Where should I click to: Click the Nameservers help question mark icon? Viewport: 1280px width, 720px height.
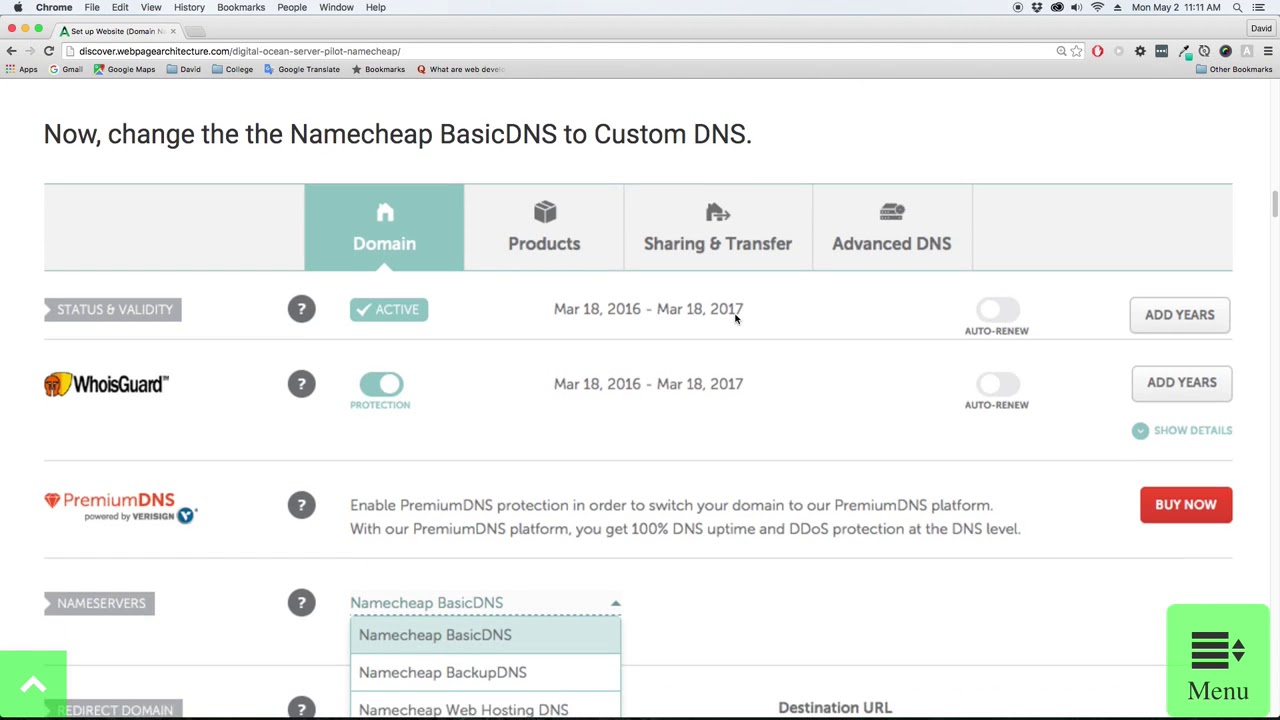click(301, 603)
